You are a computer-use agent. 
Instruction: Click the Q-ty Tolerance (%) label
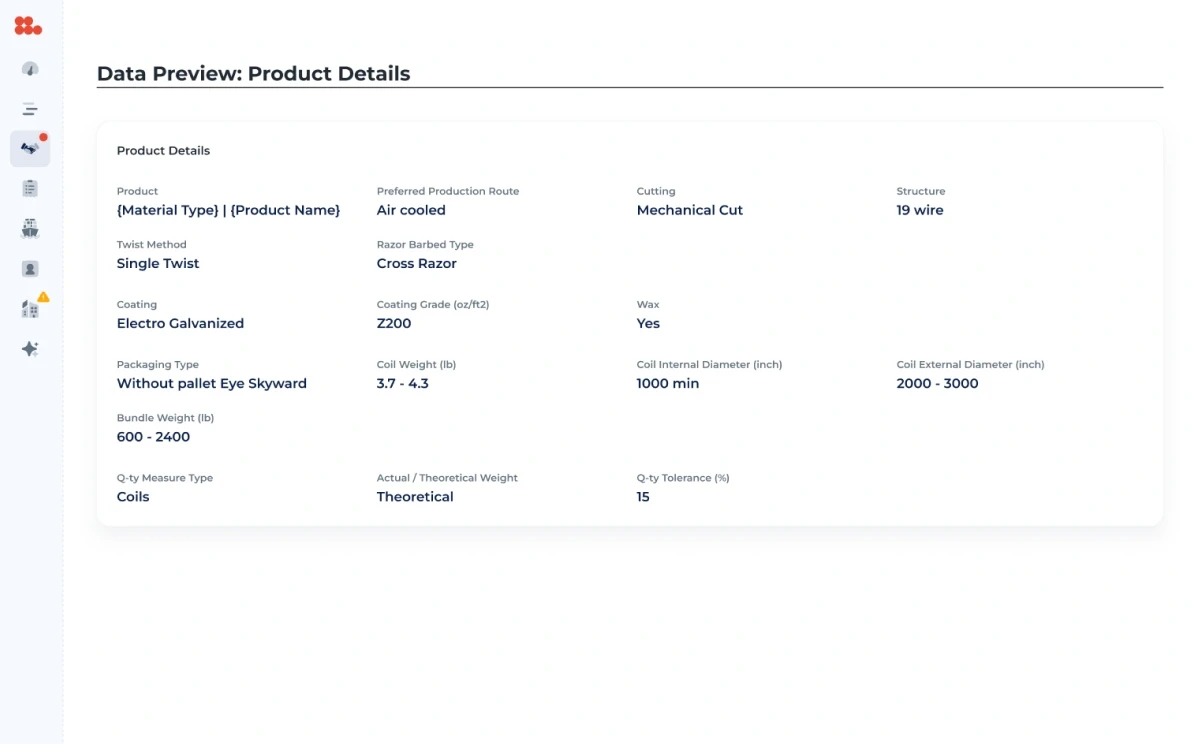pyautogui.click(x=683, y=478)
